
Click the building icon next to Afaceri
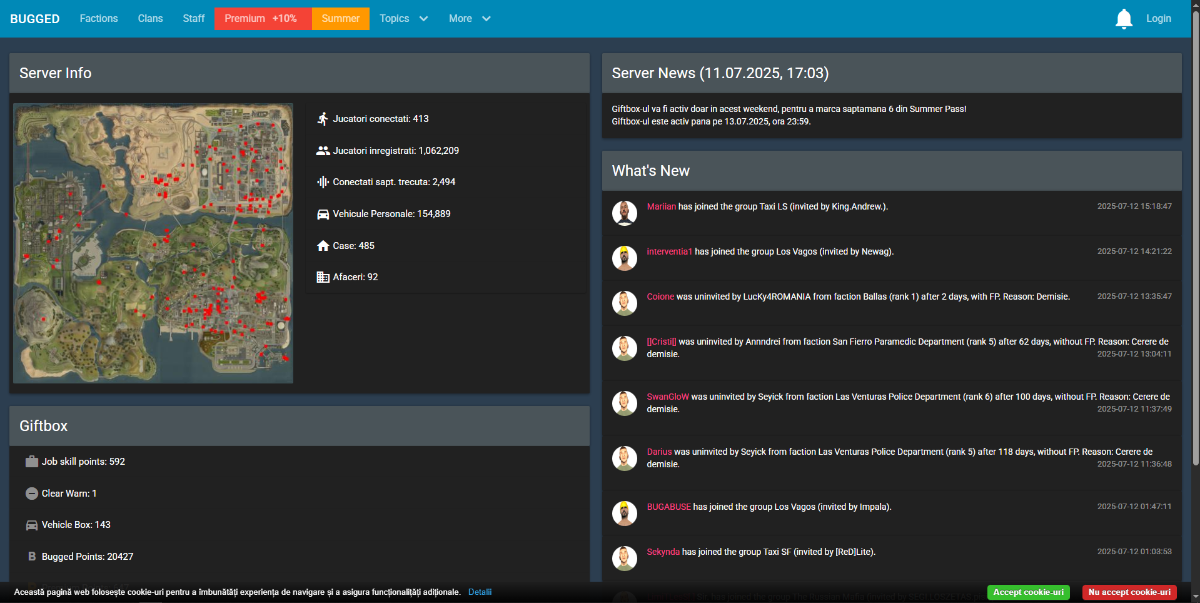322,277
